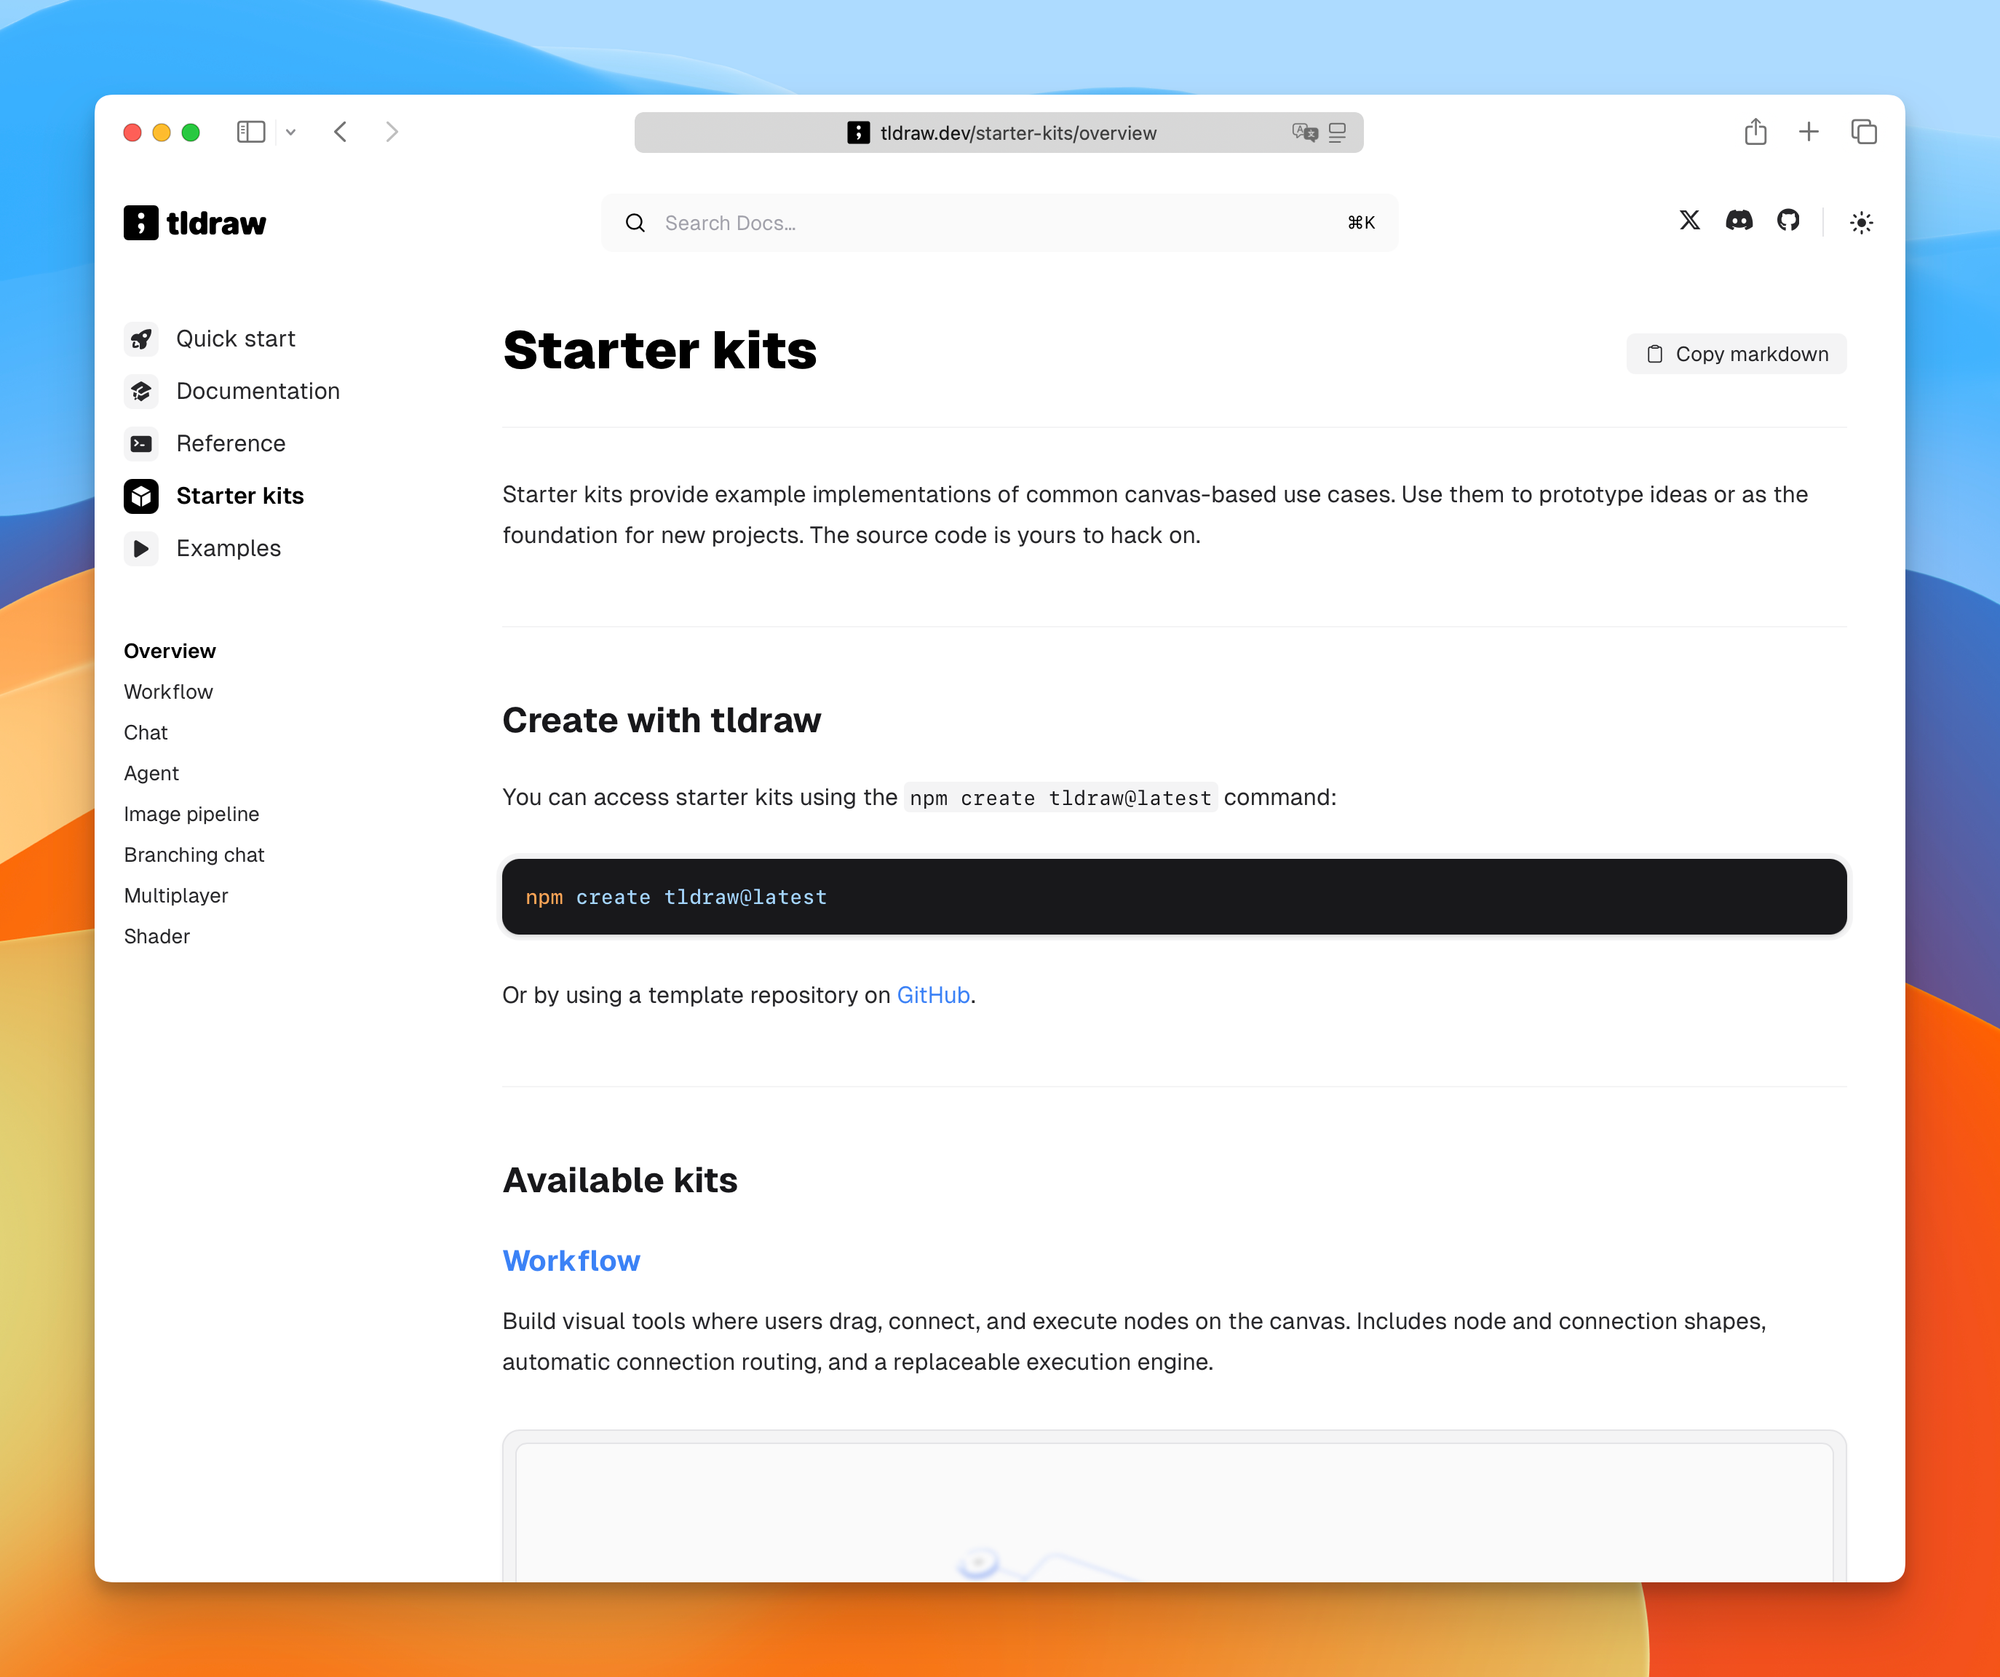Viewport: 2000px width, 1677px height.
Task: Click the address bar URL
Action: (x=1018, y=133)
